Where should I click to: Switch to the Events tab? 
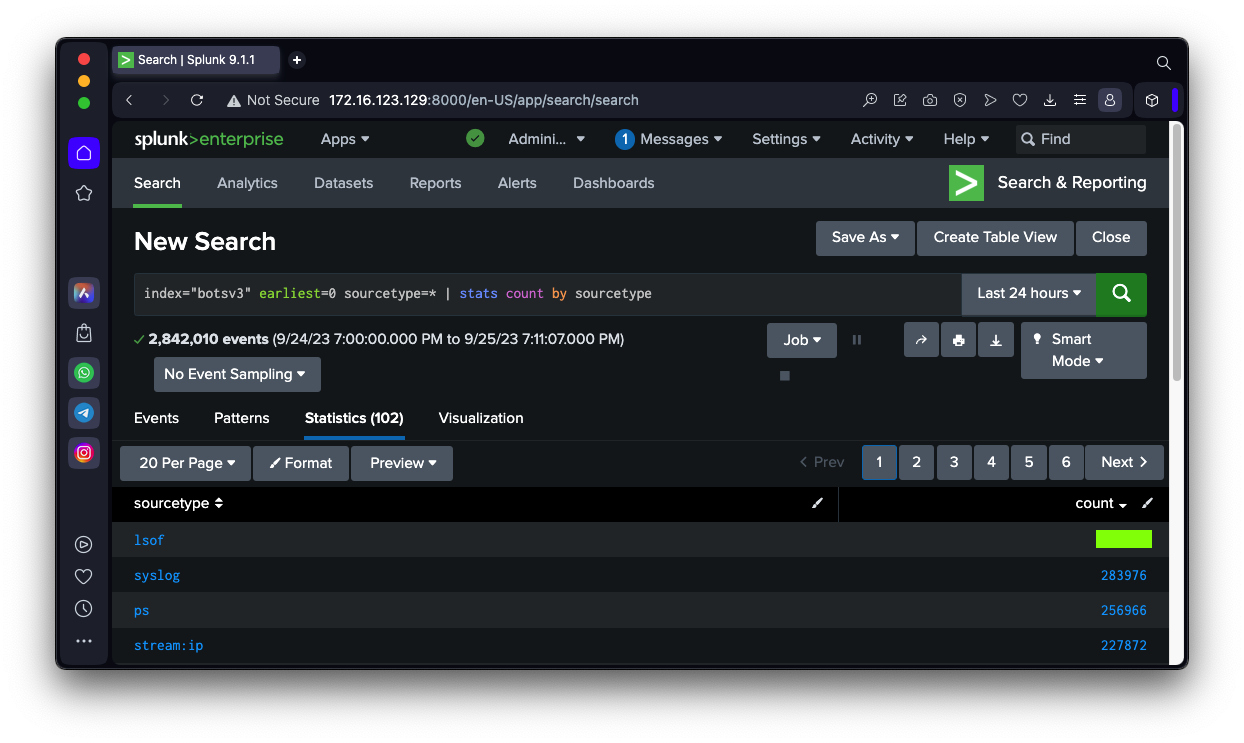pos(156,418)
